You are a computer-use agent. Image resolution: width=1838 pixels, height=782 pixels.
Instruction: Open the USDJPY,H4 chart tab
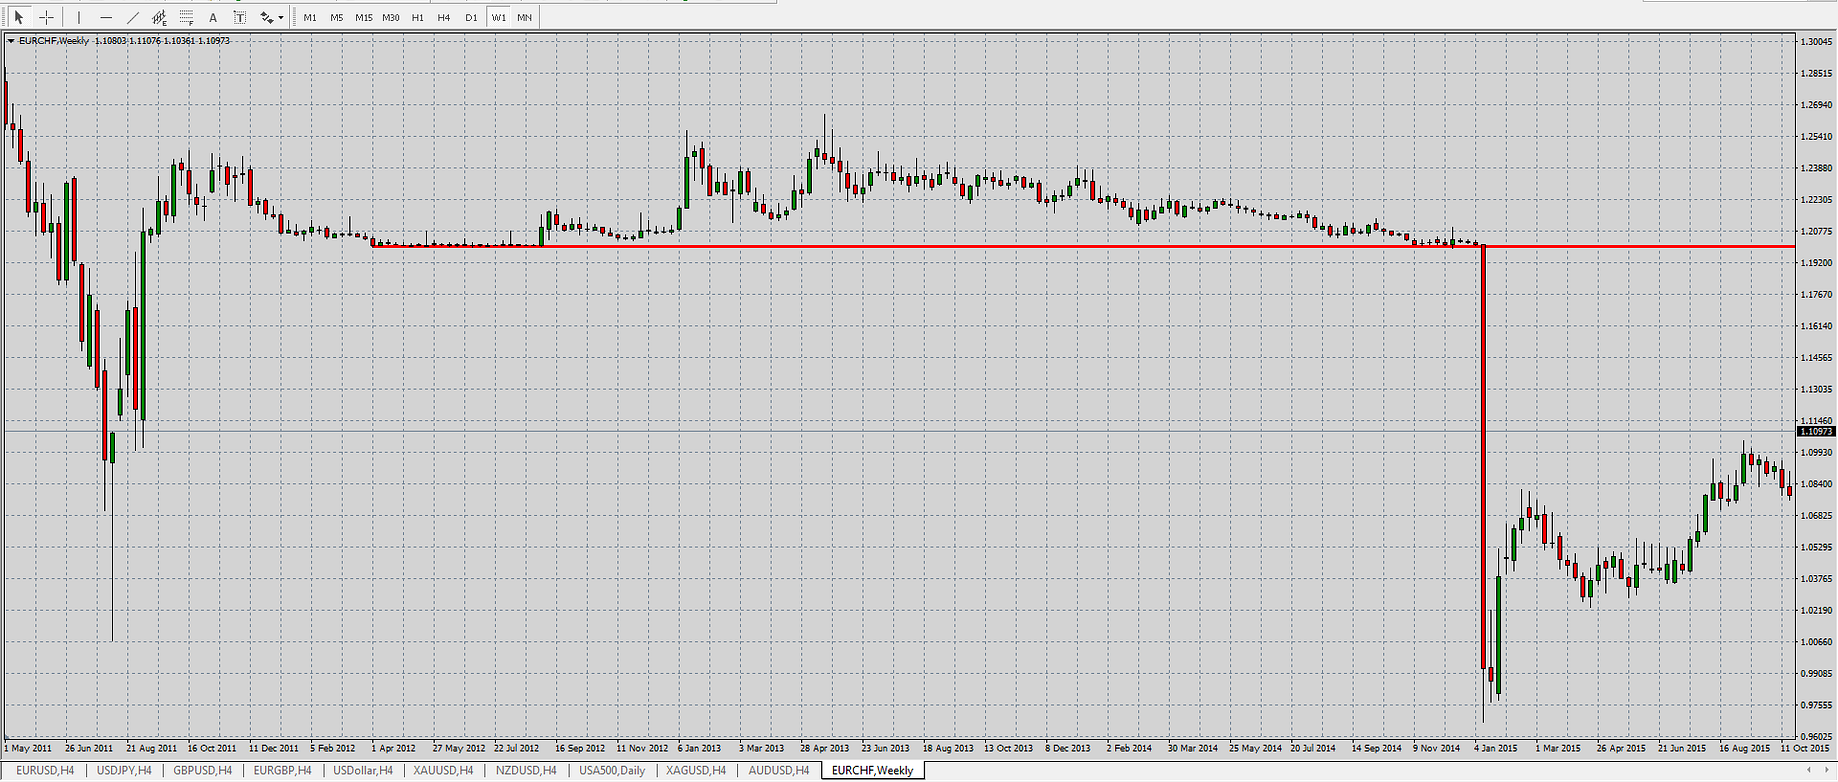pos(124,770)
